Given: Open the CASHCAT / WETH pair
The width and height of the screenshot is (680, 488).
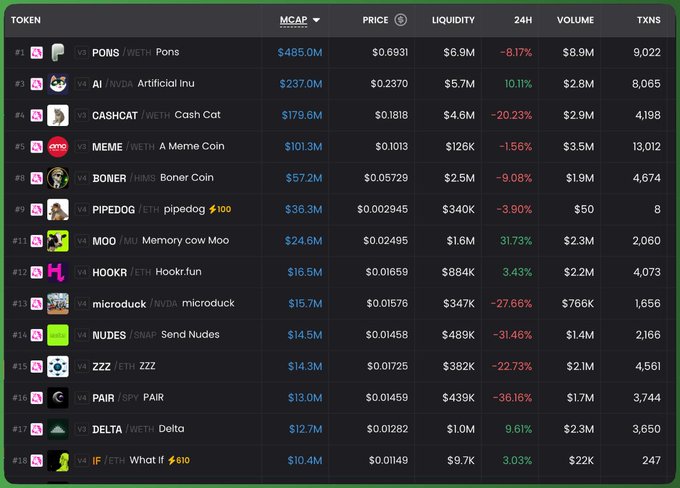Looking at the screenshot, I should [x=156, y=115].
